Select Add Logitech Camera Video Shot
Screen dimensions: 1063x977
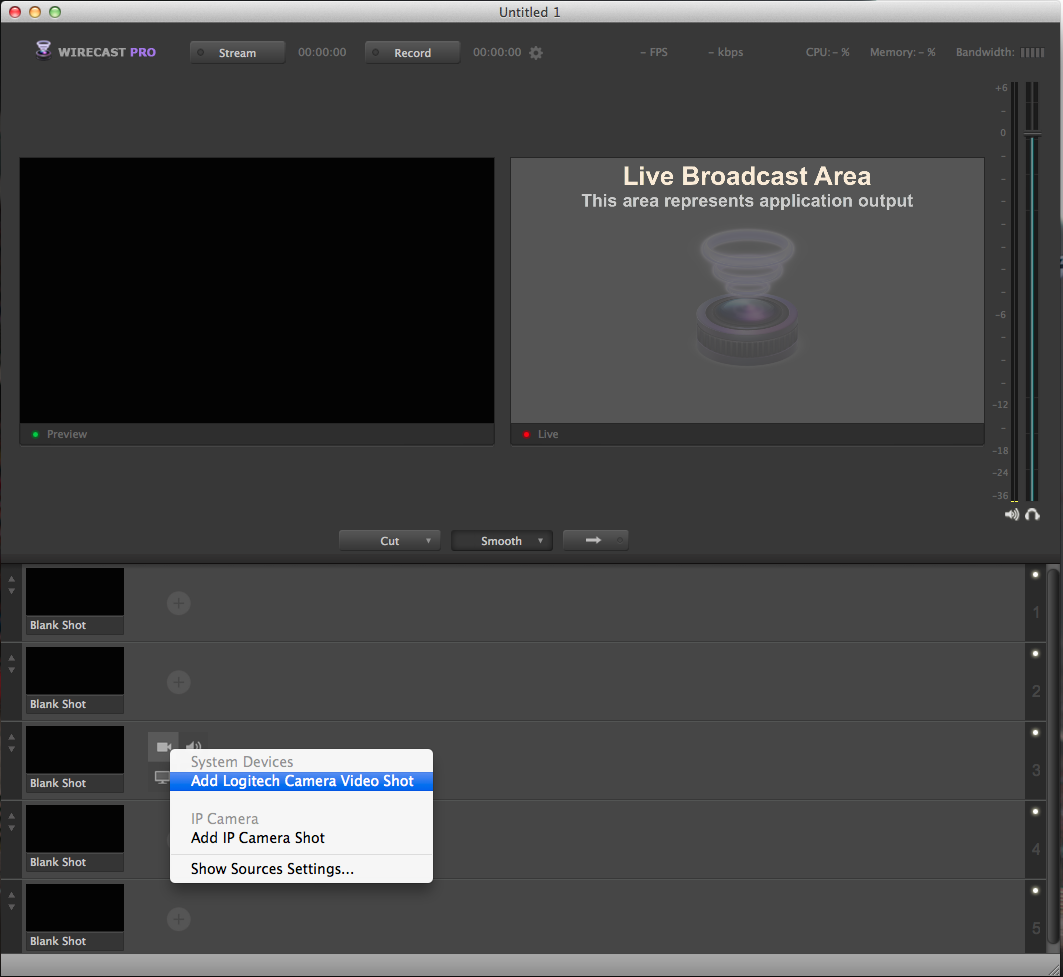[x=301, y=781]
